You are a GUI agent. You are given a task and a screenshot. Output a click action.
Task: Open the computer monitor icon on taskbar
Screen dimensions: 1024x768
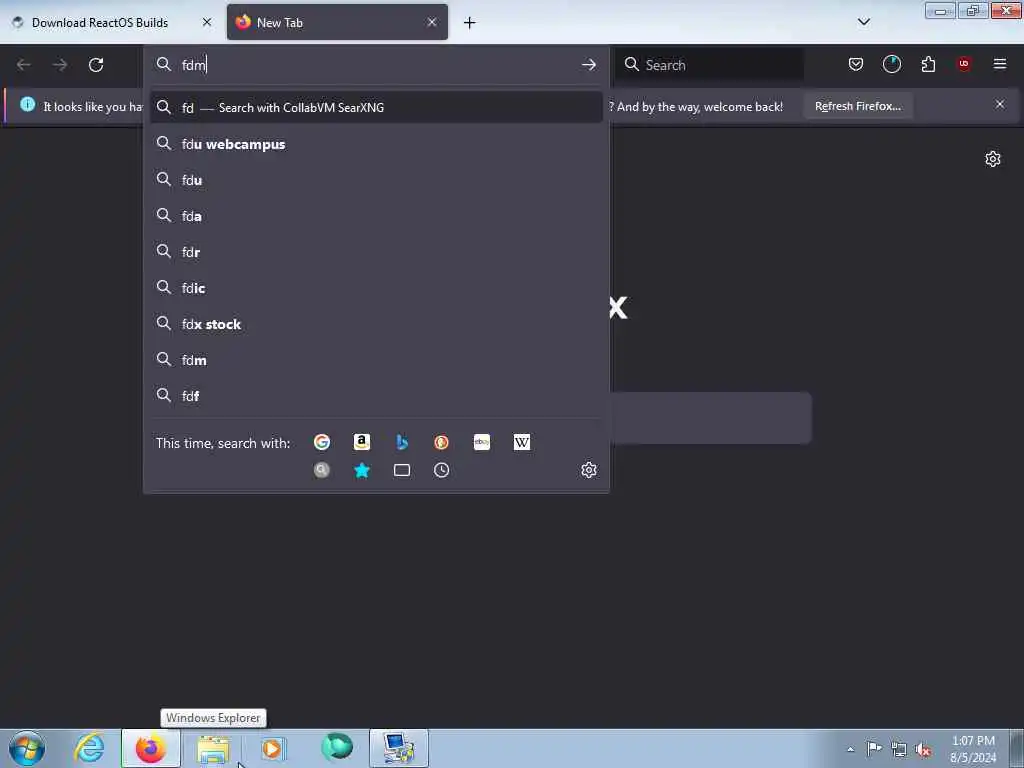[x=398, y=748]
